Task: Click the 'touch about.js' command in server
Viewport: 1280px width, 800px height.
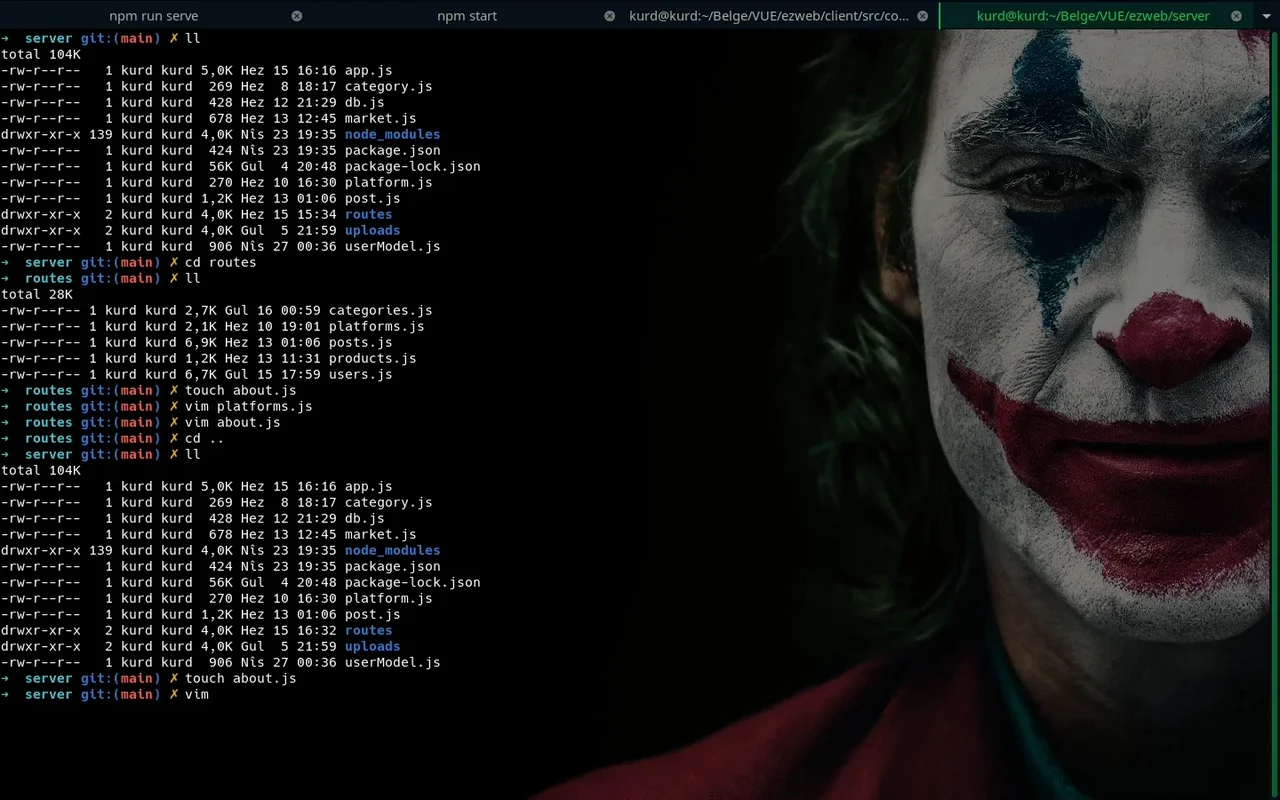Action: 240,678
